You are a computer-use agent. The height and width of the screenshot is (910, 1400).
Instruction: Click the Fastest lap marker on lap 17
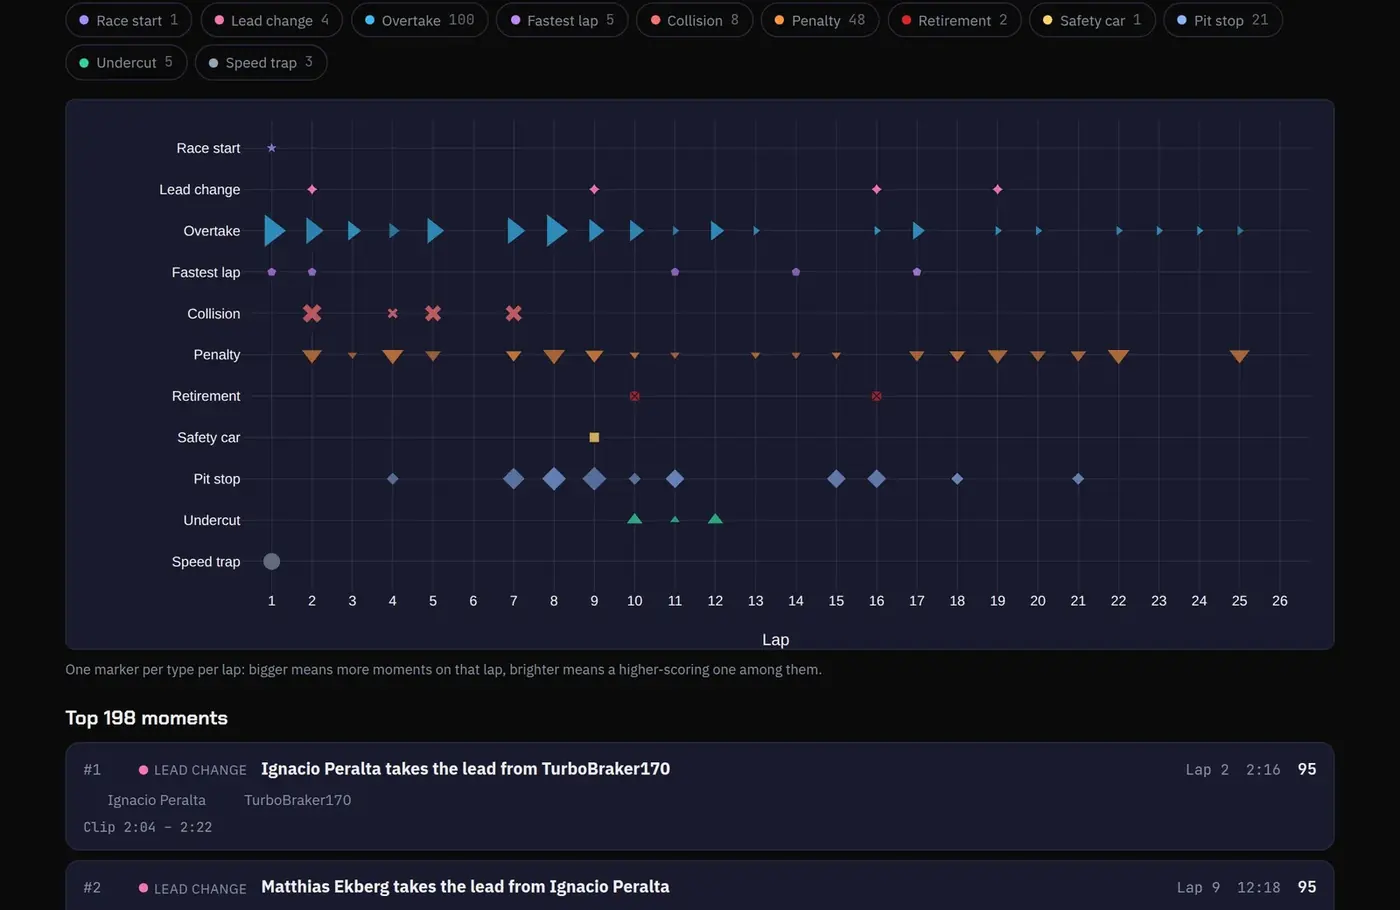917,272
